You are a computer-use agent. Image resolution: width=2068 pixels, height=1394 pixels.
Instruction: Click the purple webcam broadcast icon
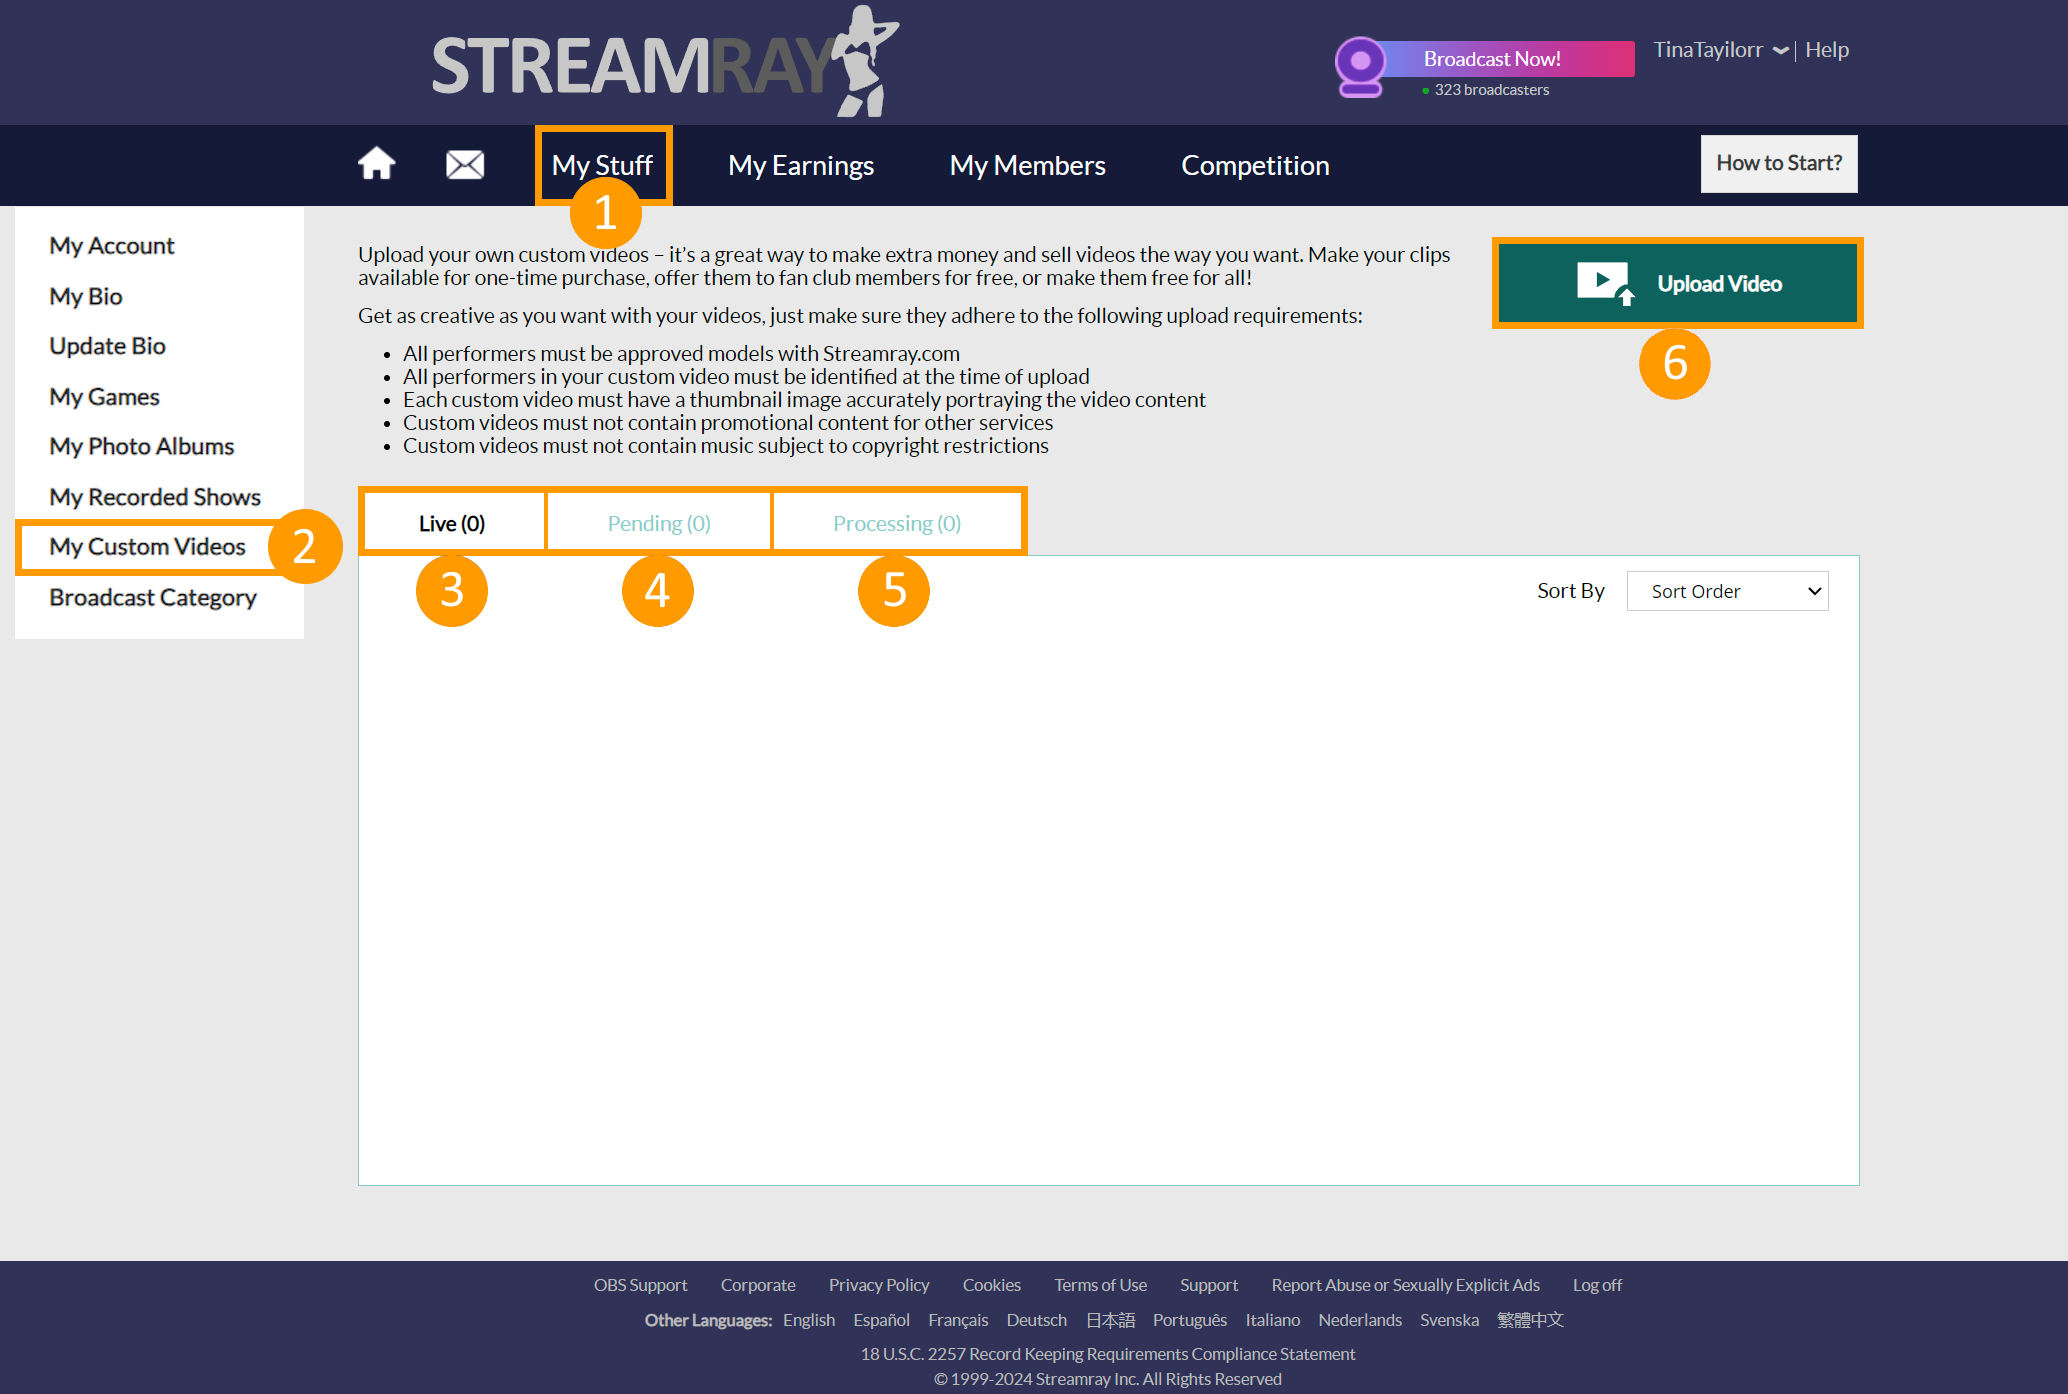[x=1359, y=66]
